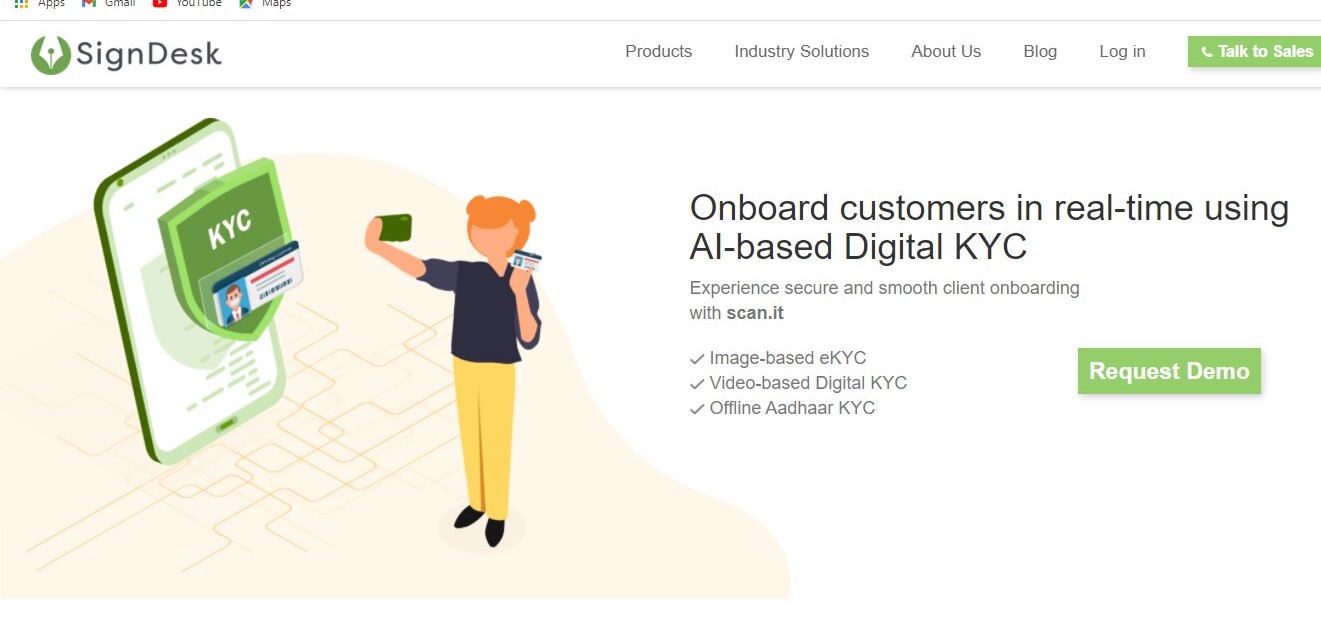Open the About Us menu item
This screenshot has width=1321, height=639.
946,52
